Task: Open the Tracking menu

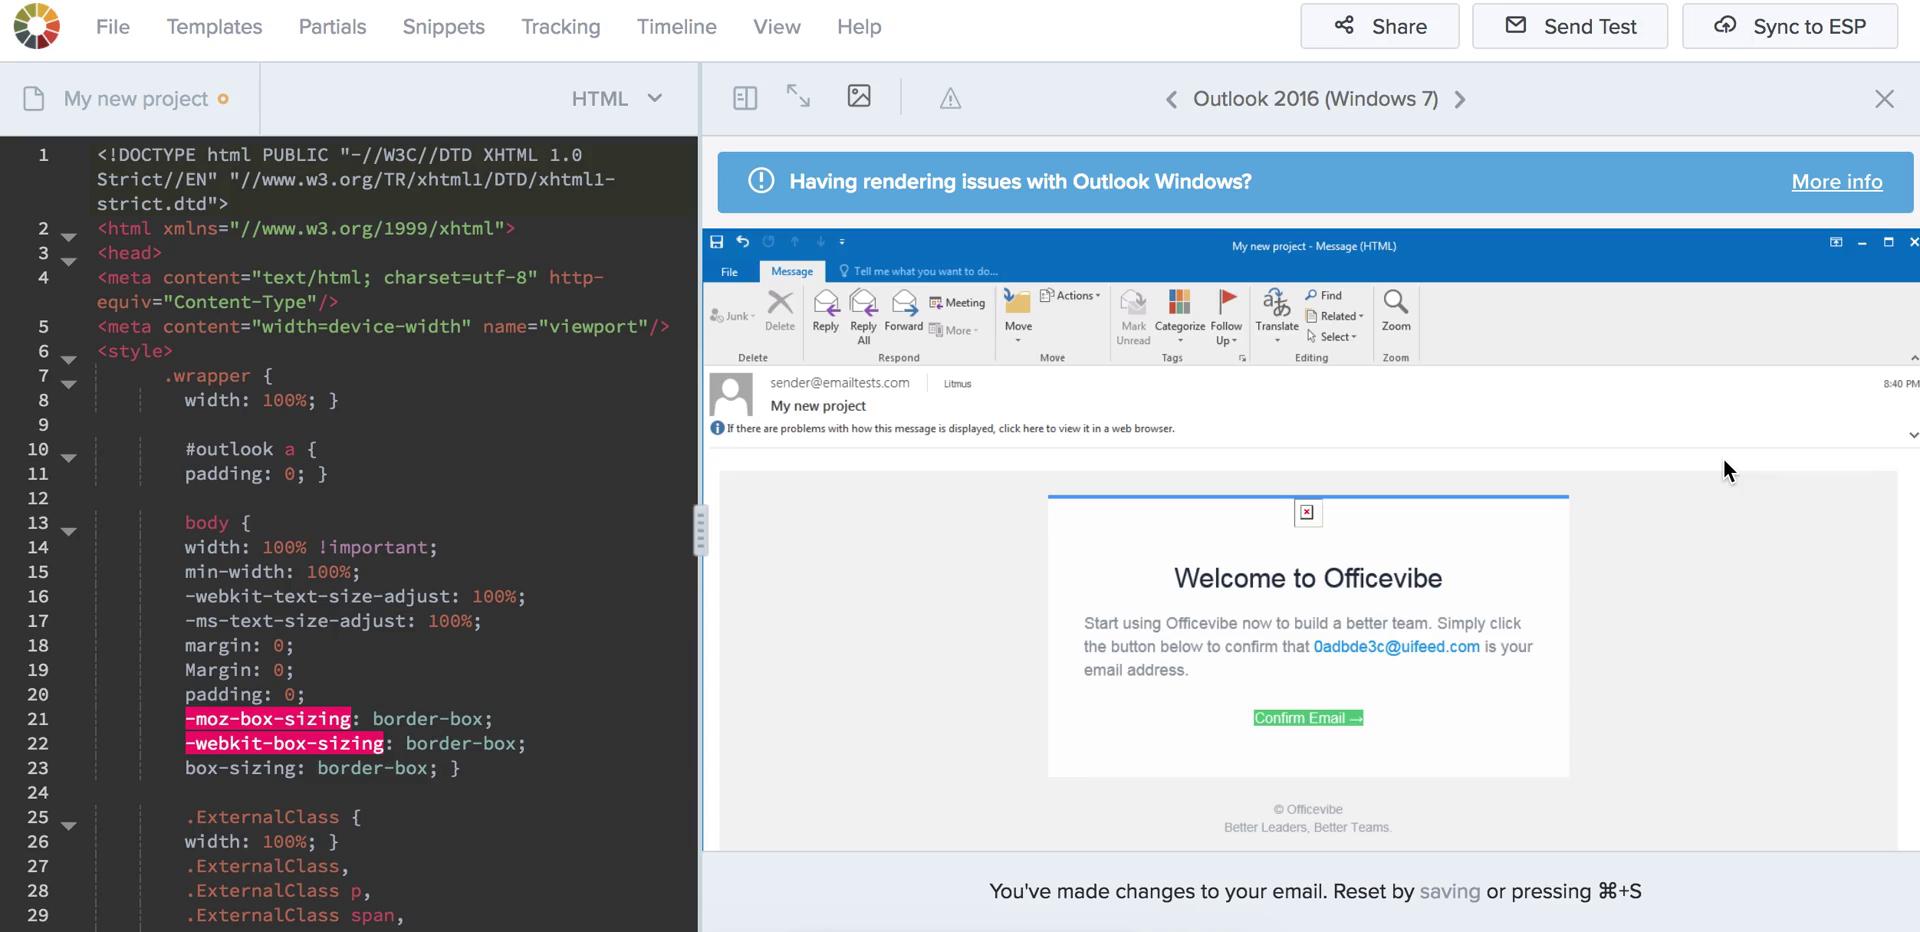Action: 561,27
